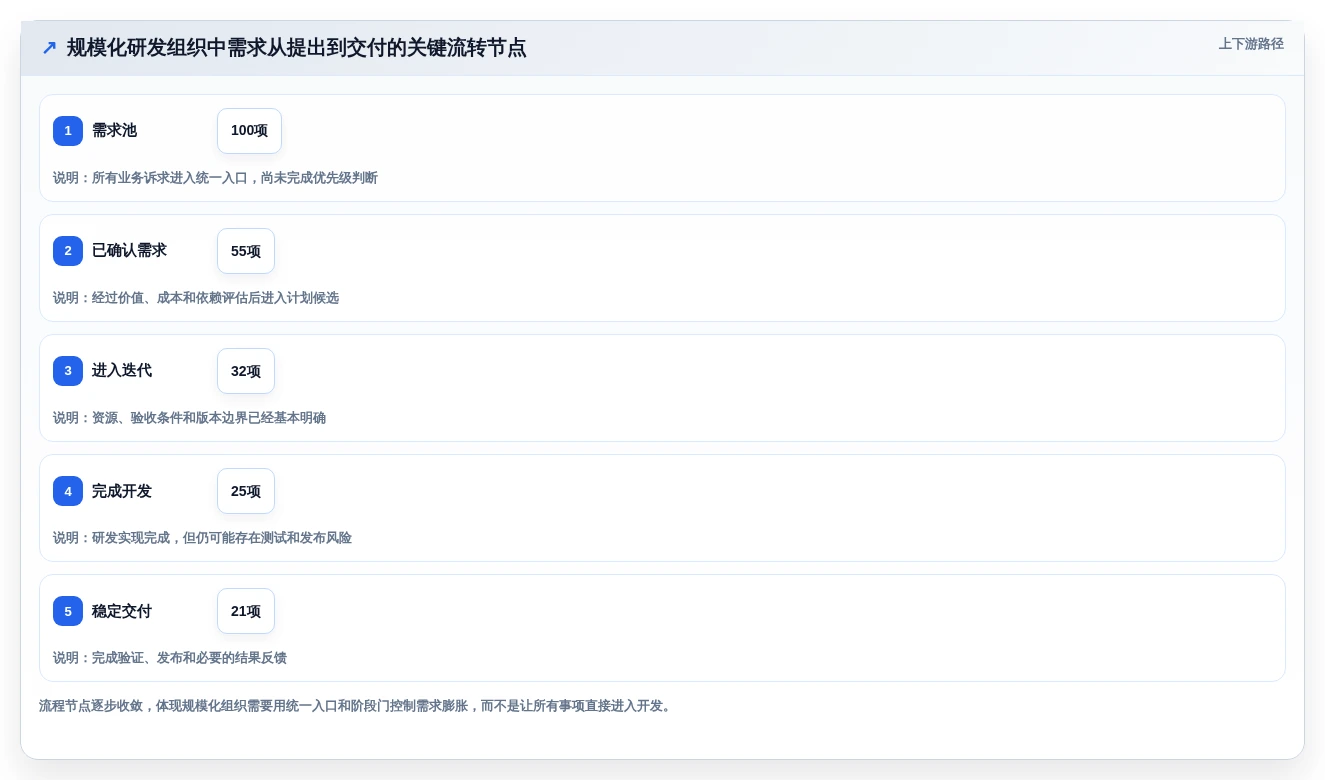Click the 32项 count chip
This screenshot has height=780, width=1325.
pyautogui.click(x=246, y=371)
